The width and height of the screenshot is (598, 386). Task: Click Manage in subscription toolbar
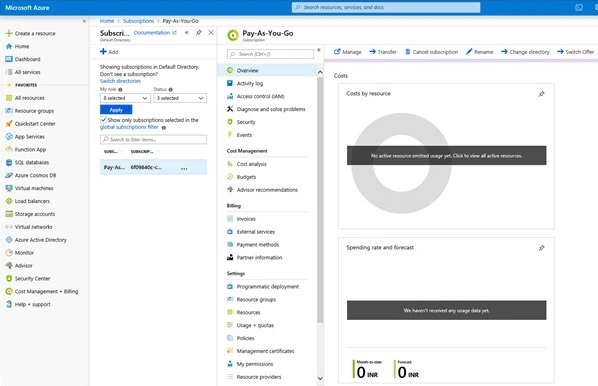(347, 52)
